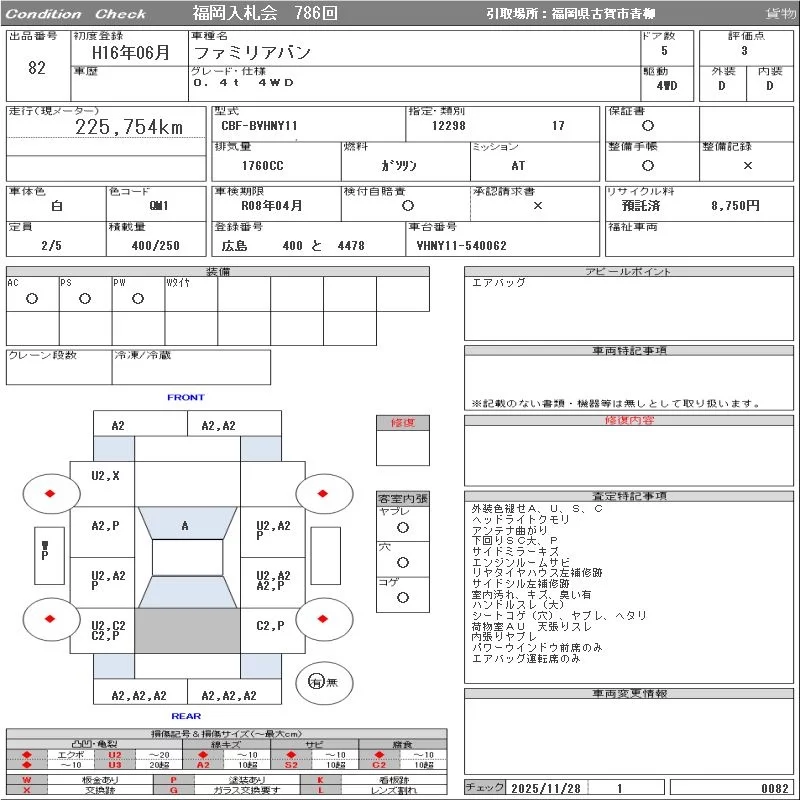
Task: Click the AC equipment circle mark
Action: coord(32,298)
